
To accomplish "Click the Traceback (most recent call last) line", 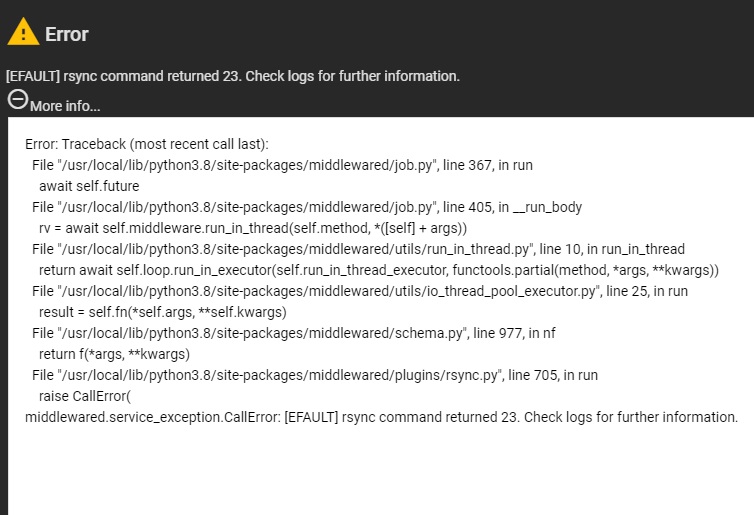I will [x=147, y=144].
